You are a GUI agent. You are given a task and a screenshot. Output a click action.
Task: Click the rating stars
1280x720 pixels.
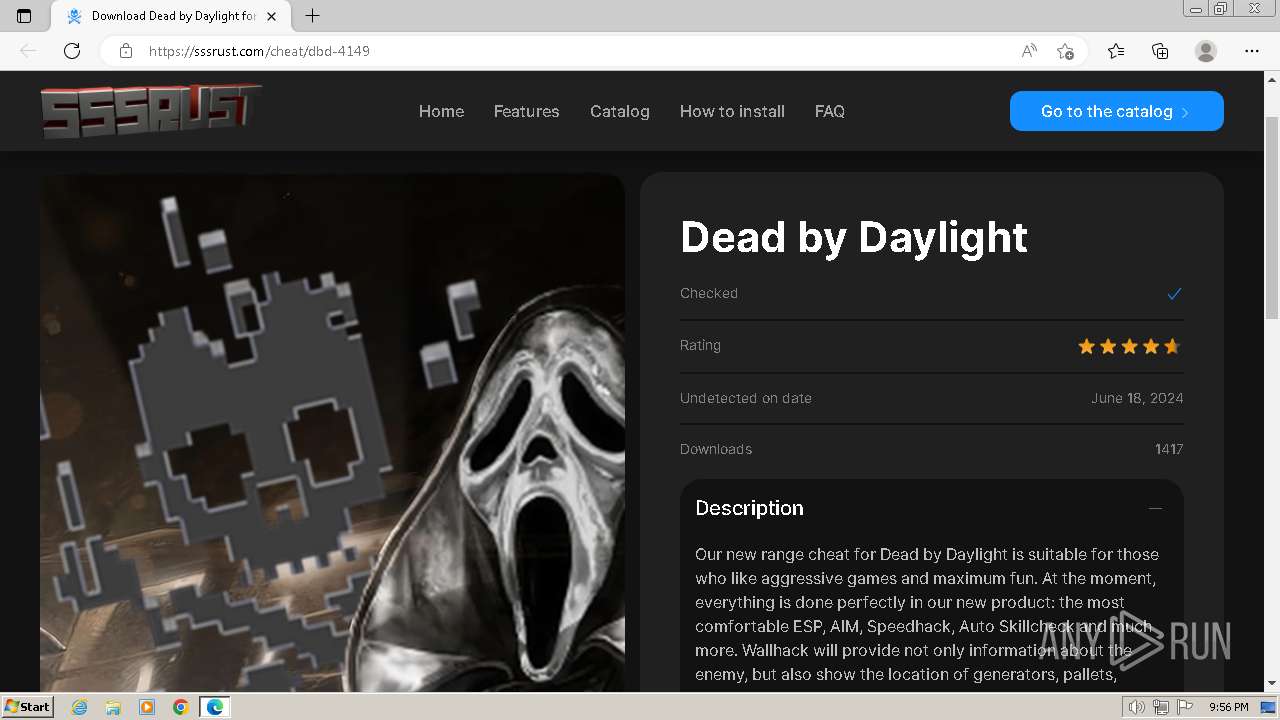tap(1129, 346)
